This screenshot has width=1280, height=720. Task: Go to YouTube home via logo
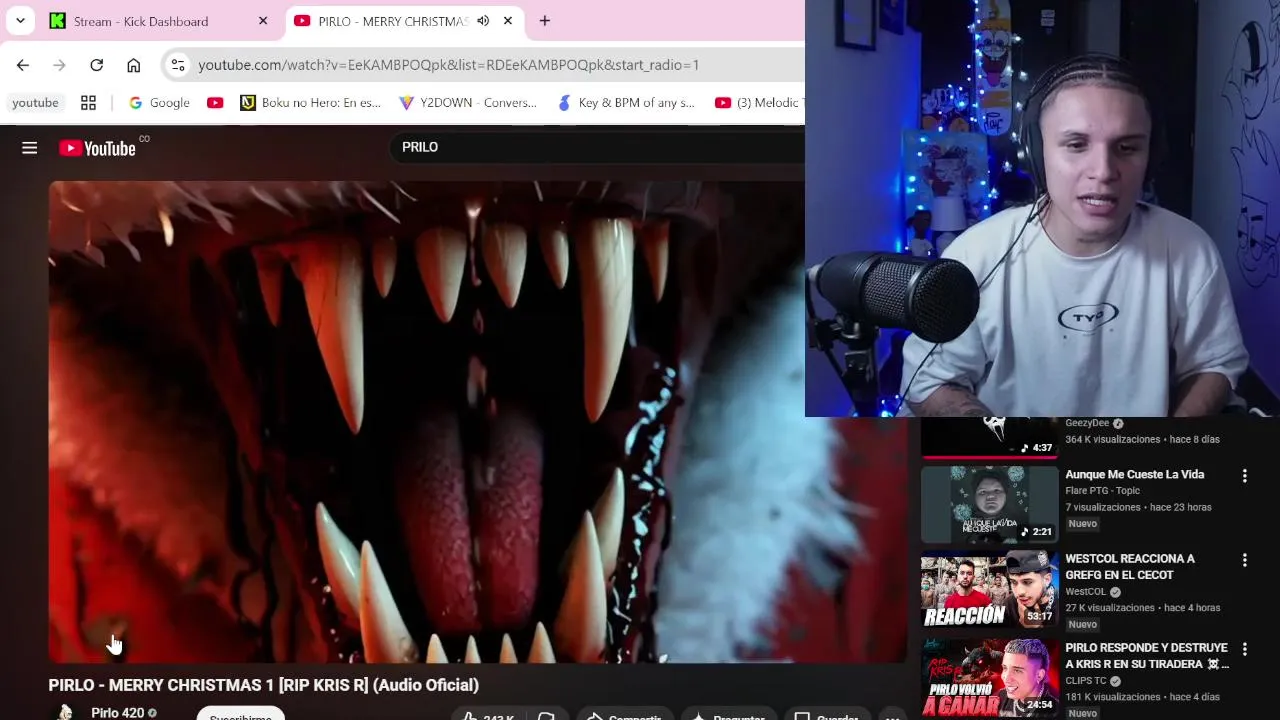coord(97,148)
